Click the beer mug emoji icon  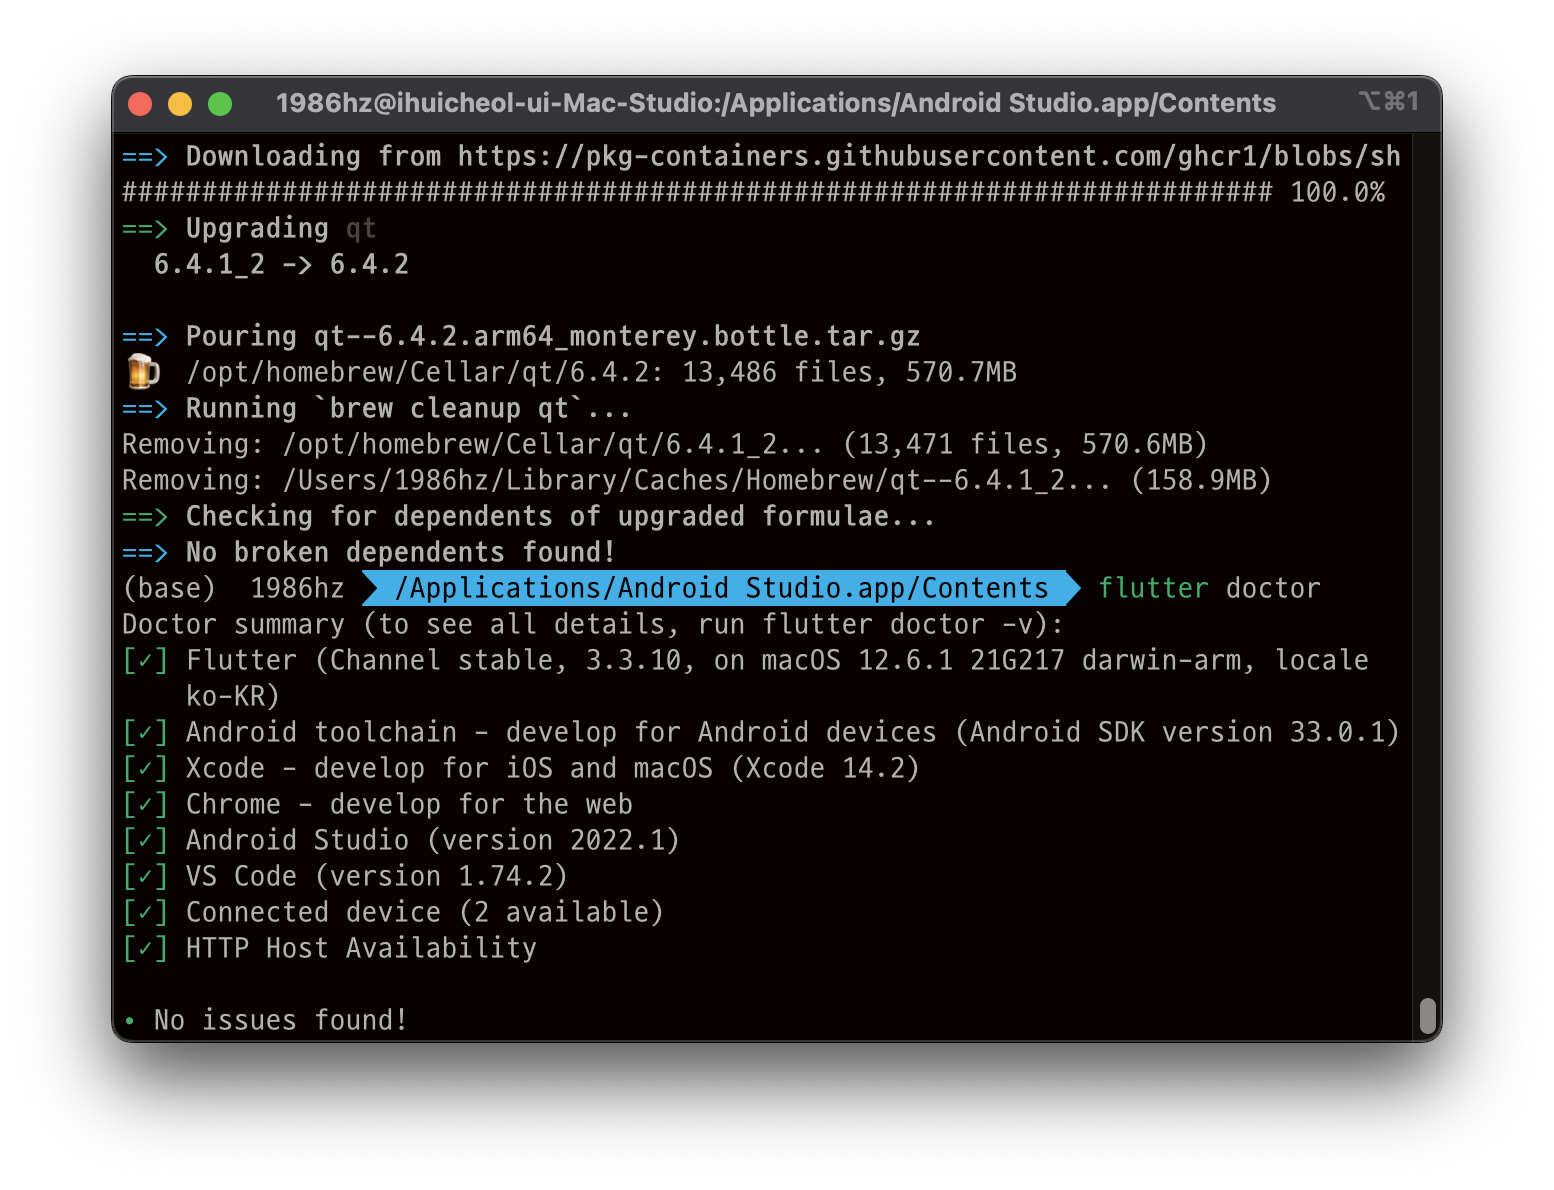pyautogui.click(x=143, y=372)
